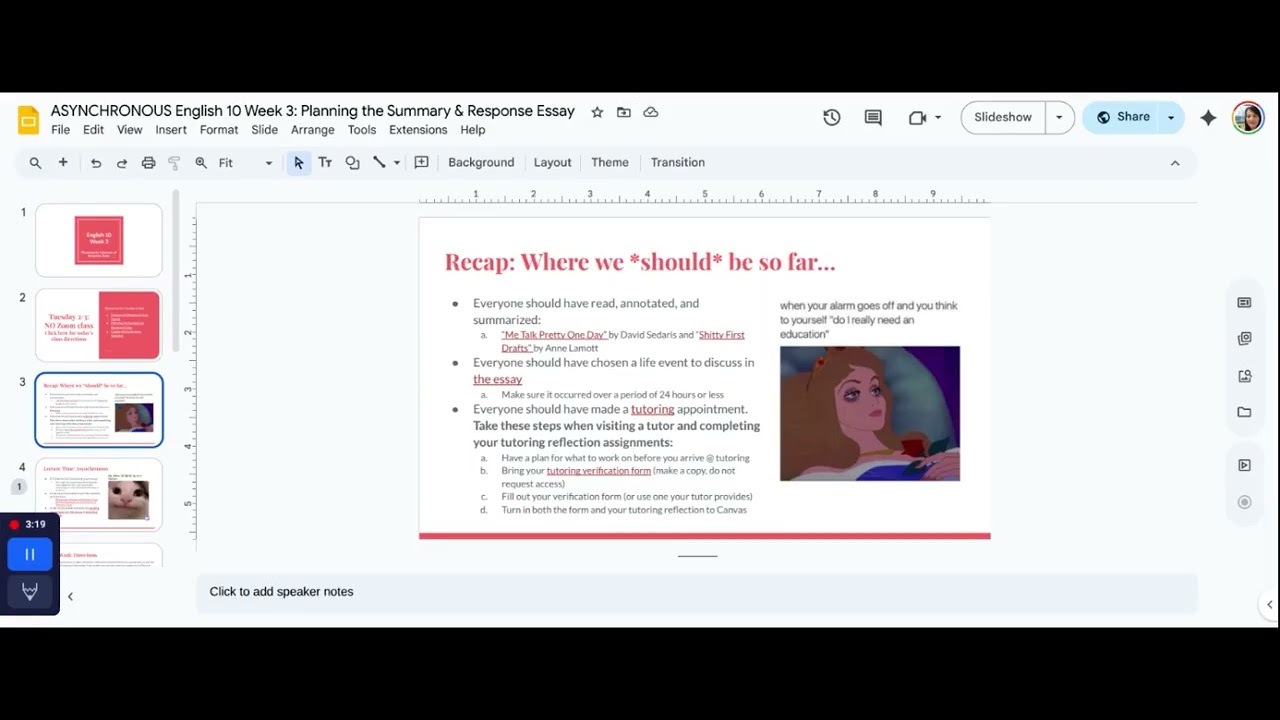The width and height of the screenshot is (1280, 720).
Task: Insert a comment from the toolbar
Action: click(x=421, y=162)
